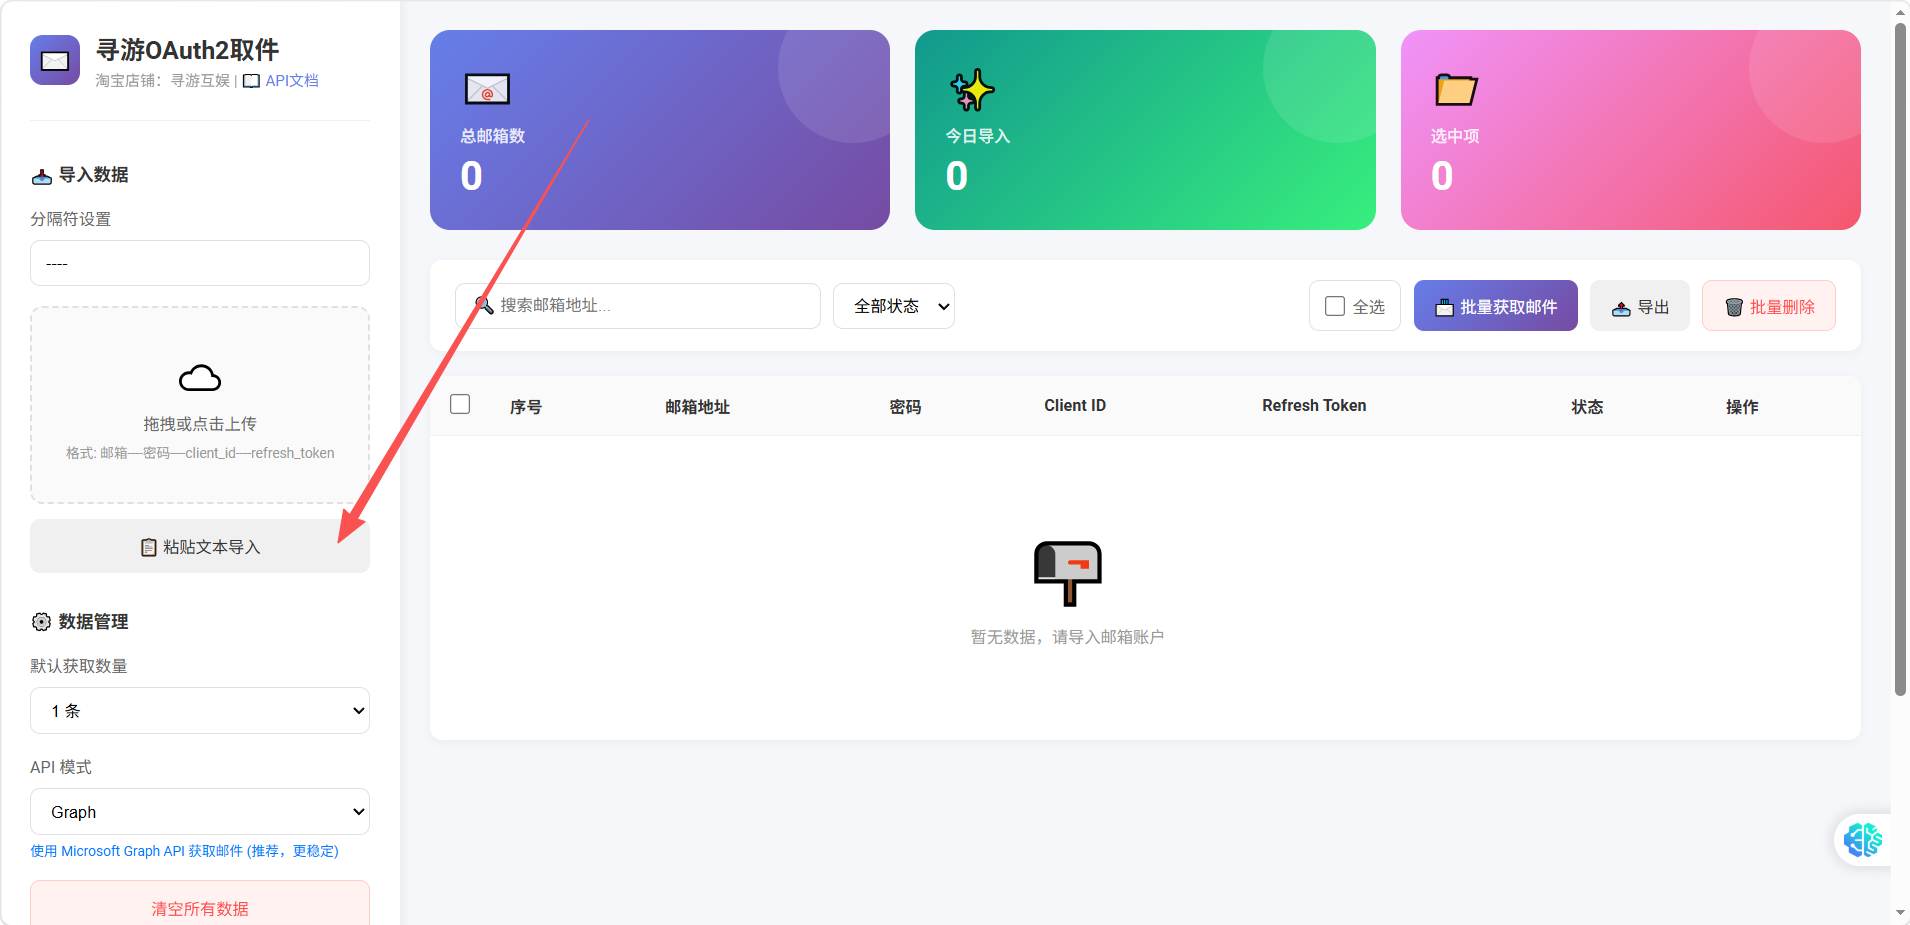The image size is (1910, 925).
Task: Click the 导入数据 section icon
Action: click(x=42, y=176)
